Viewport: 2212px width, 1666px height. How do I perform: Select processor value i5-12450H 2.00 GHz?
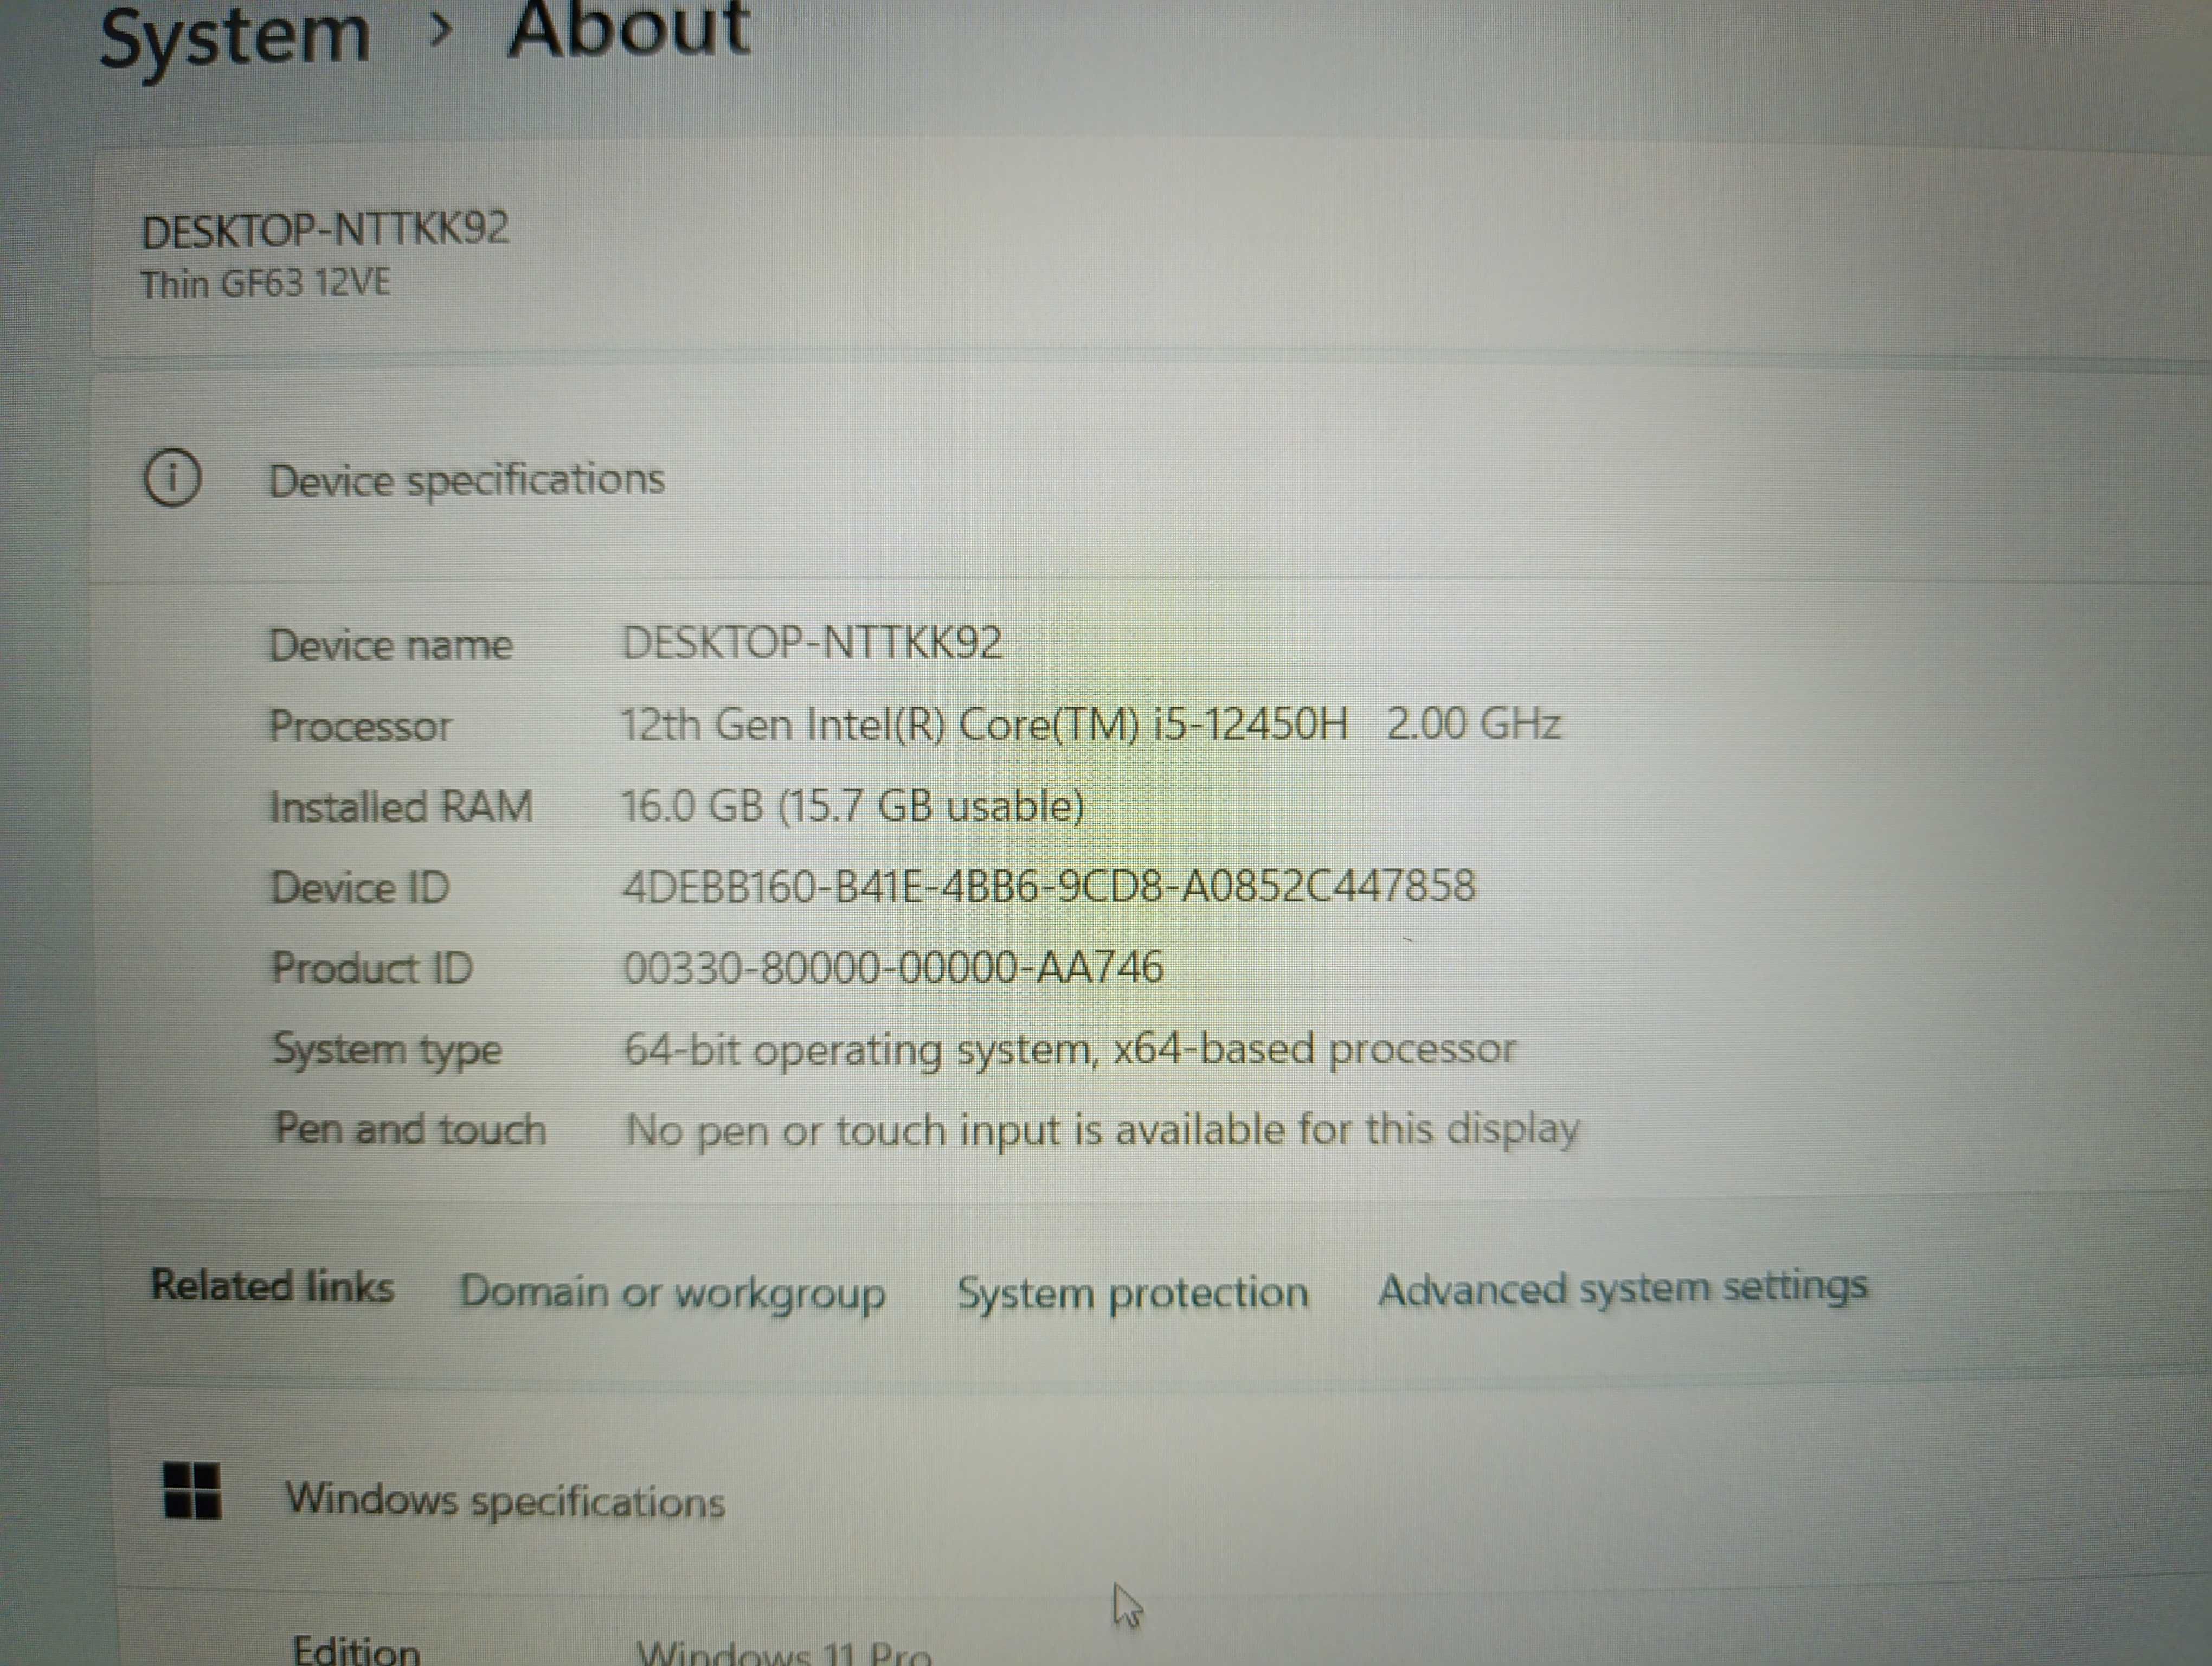(1090, 724)
